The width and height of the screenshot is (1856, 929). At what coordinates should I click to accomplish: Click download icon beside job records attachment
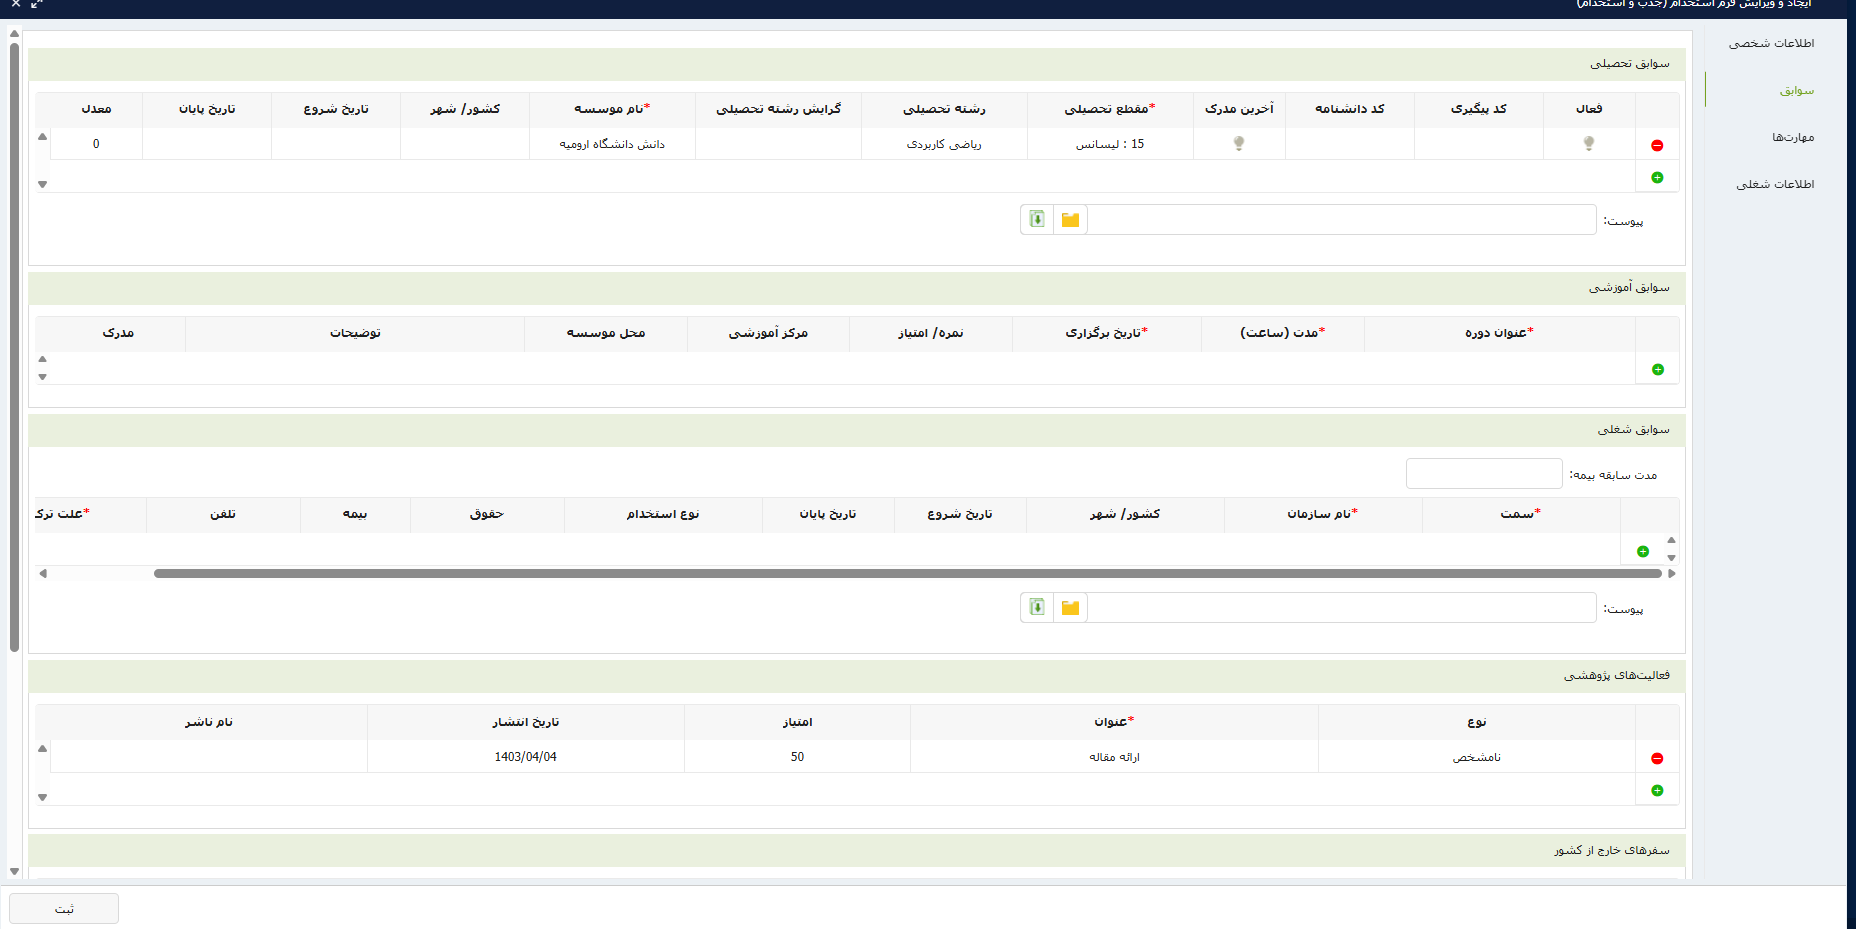point(1037,608)
